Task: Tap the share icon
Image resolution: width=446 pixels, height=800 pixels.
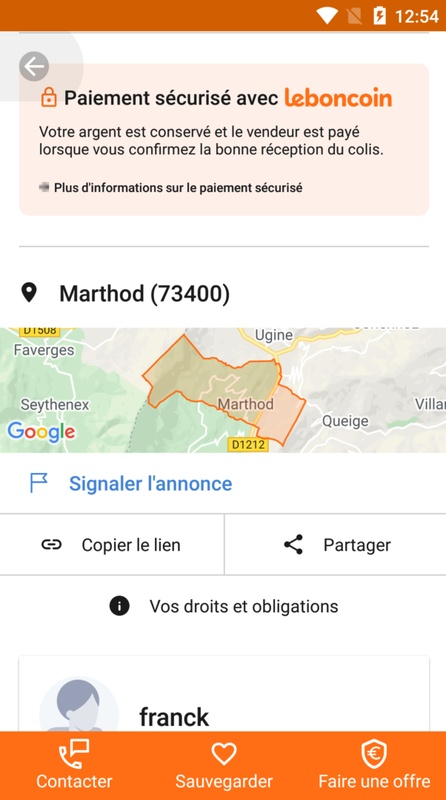Action: pos(293,544)
